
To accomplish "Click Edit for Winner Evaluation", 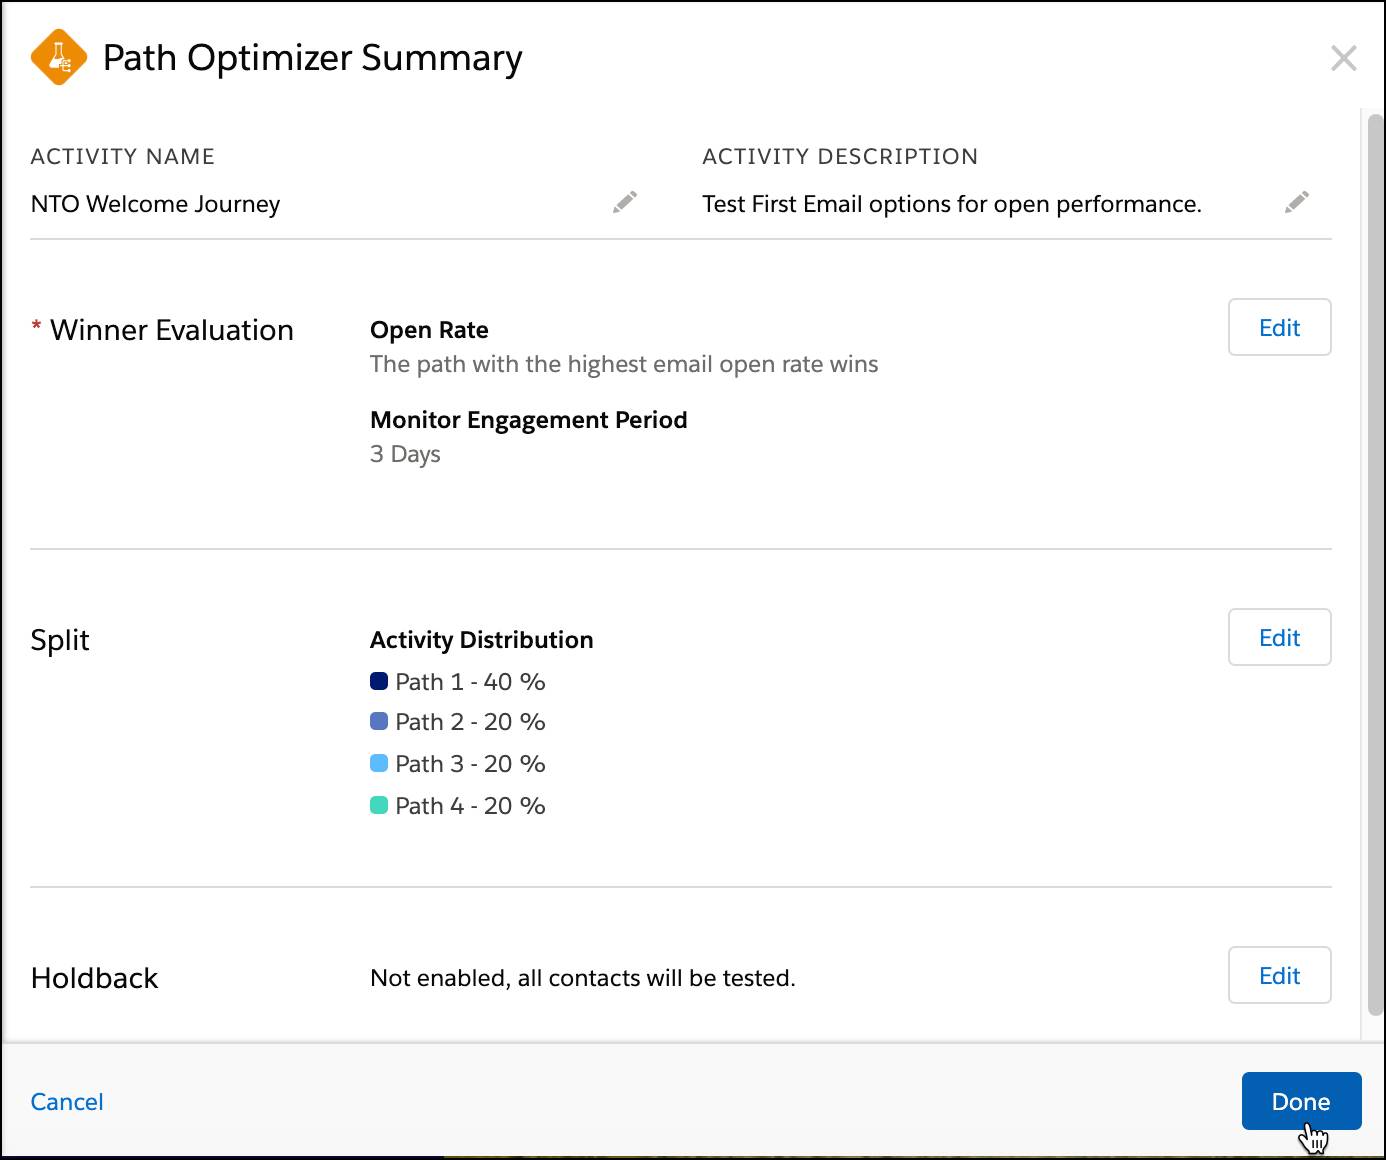I will tap(1279, 327).
